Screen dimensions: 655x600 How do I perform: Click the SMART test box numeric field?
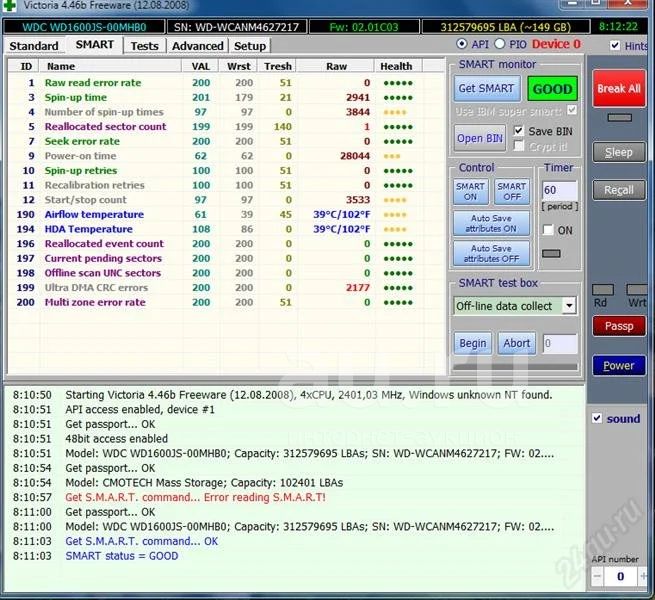tap(560, 343)
